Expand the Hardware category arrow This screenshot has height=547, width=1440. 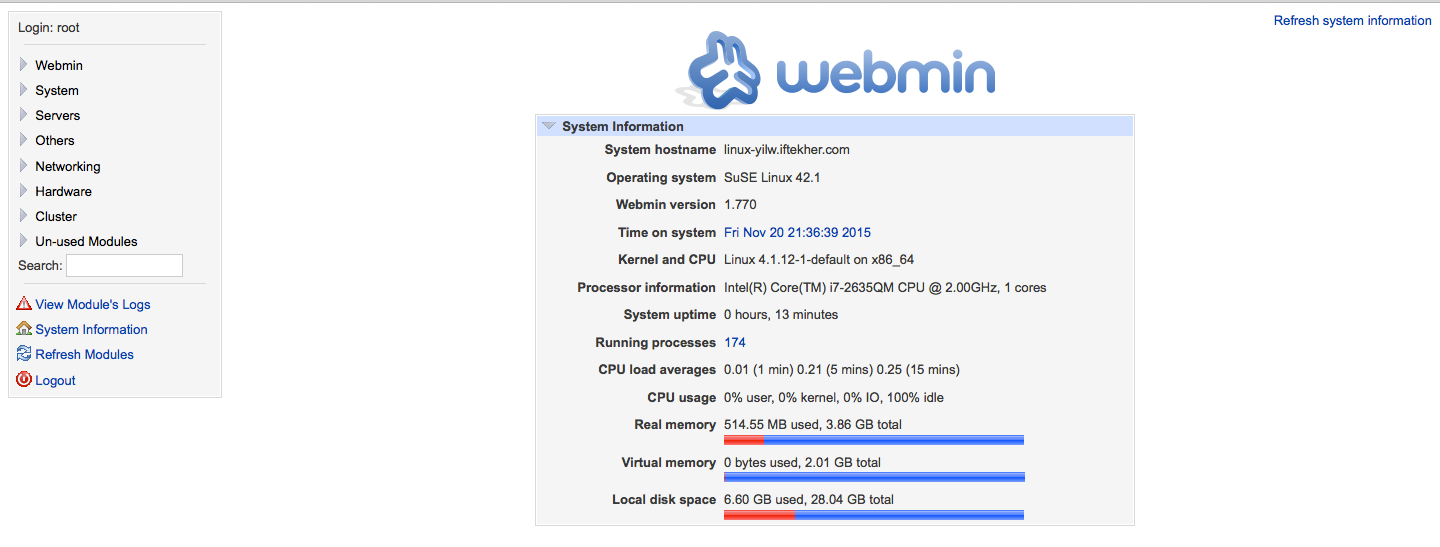pyautogui.click(x=24, y=191)
